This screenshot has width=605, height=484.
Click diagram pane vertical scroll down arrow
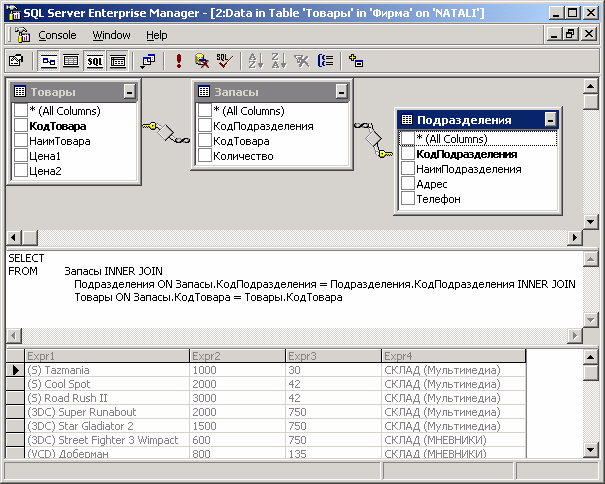(x=590, y=222)
